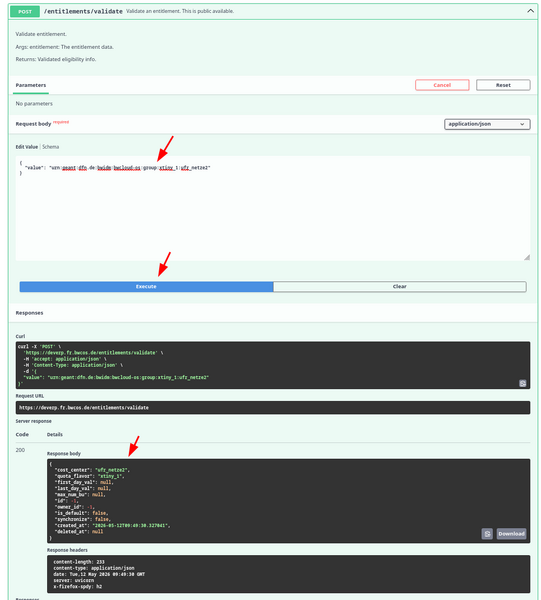Image resolution: width=541 pixels, height=600 pixels.
Task: Copy the response body to clipboard
Action: click(487, 534)
